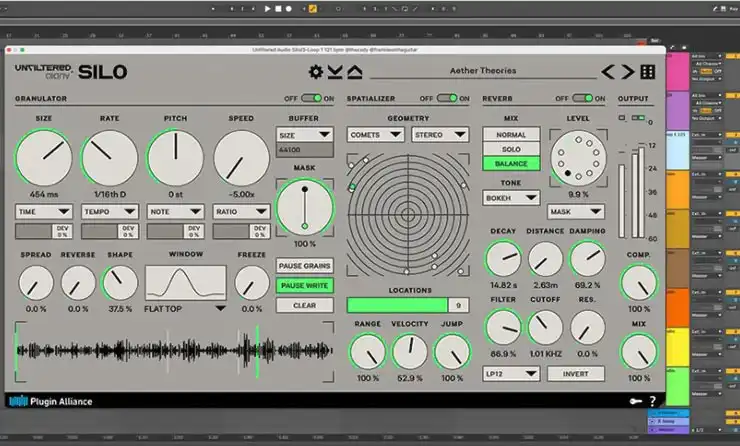Click the DEV slider under Size
Screen dimensions: 740x446
coord(43,231)
